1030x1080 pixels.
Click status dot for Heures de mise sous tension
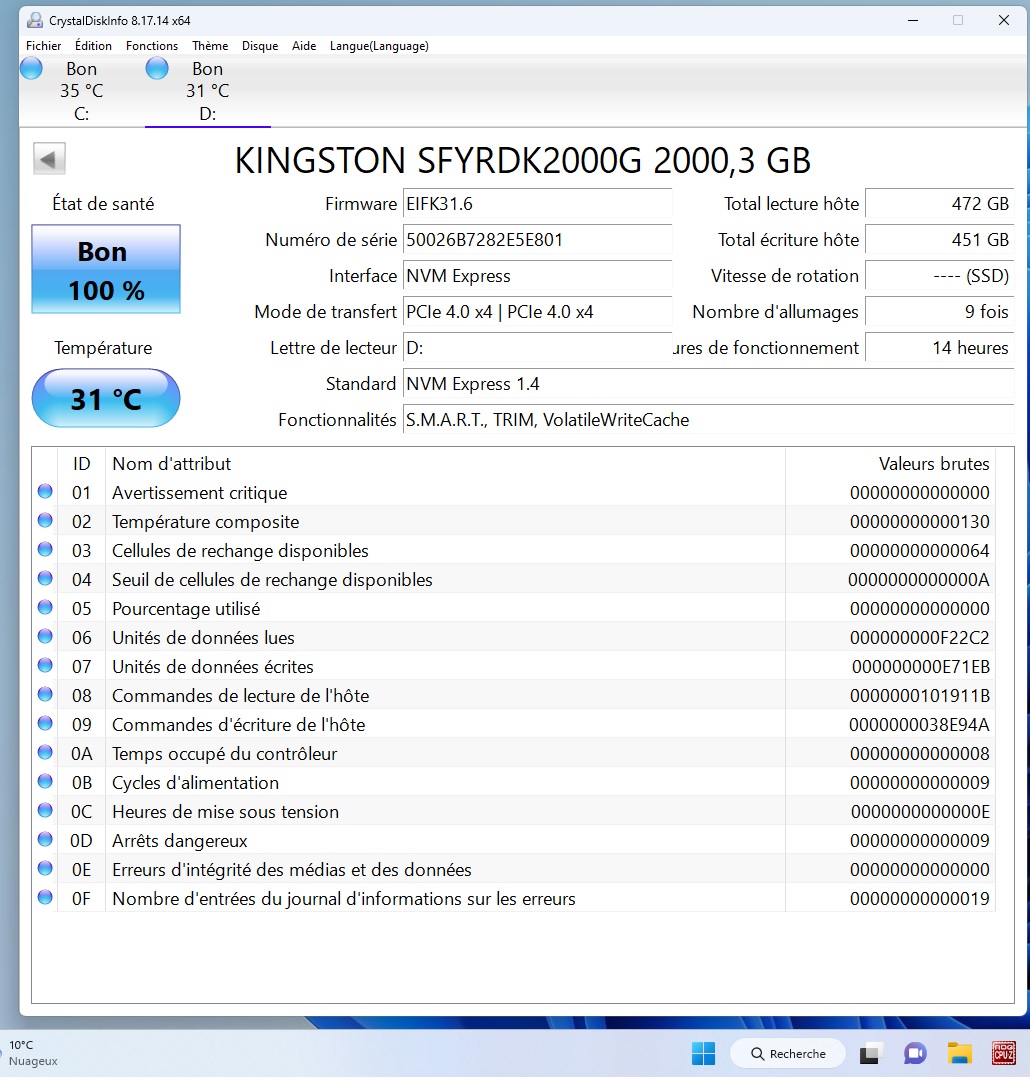click(45, 811)
